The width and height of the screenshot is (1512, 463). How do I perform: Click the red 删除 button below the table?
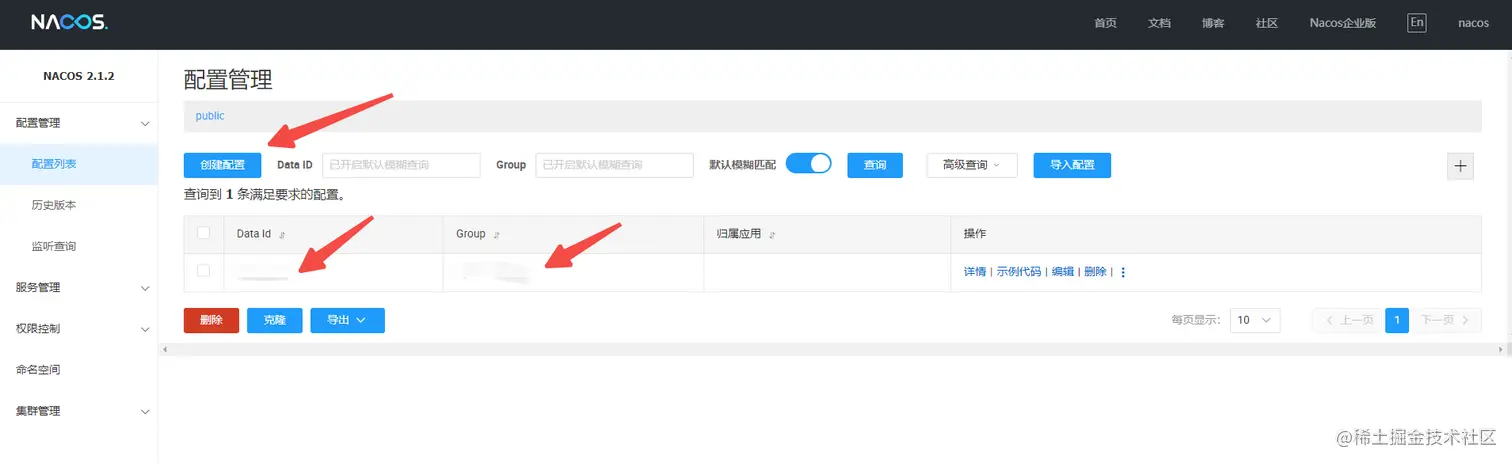[211, 320]
